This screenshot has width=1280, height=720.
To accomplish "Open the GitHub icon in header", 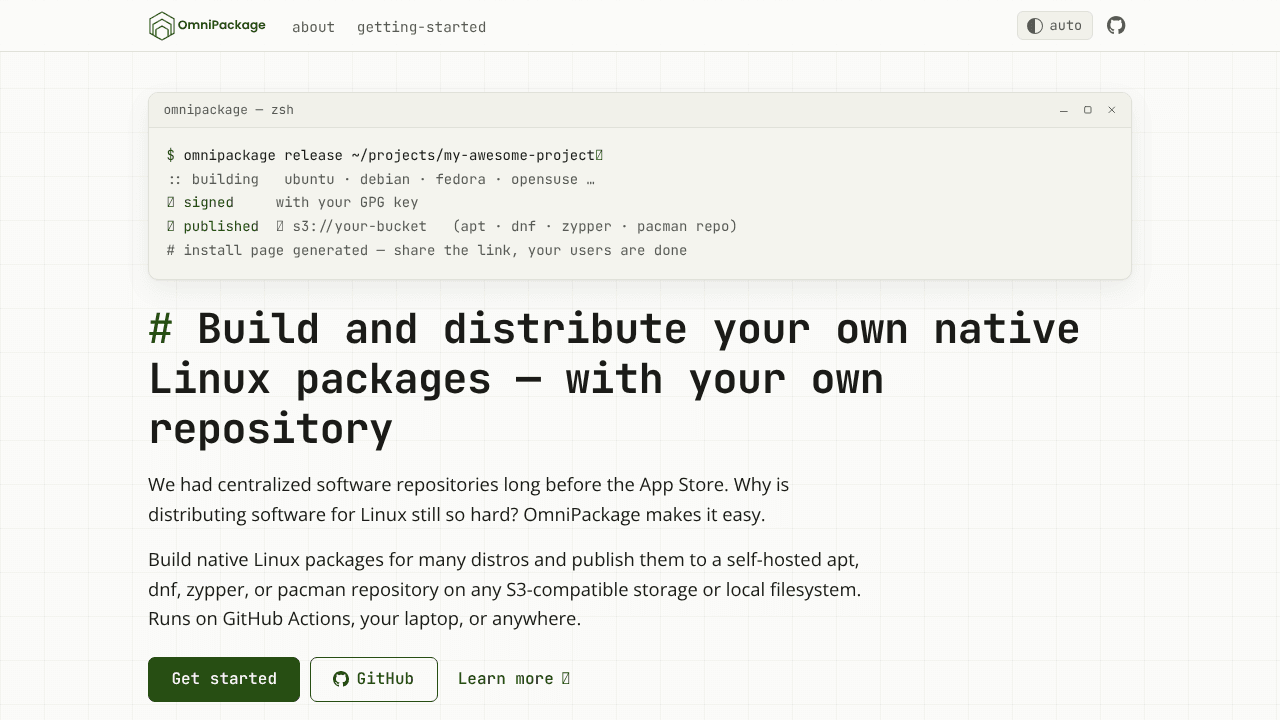I will (x=1116, y=26).
